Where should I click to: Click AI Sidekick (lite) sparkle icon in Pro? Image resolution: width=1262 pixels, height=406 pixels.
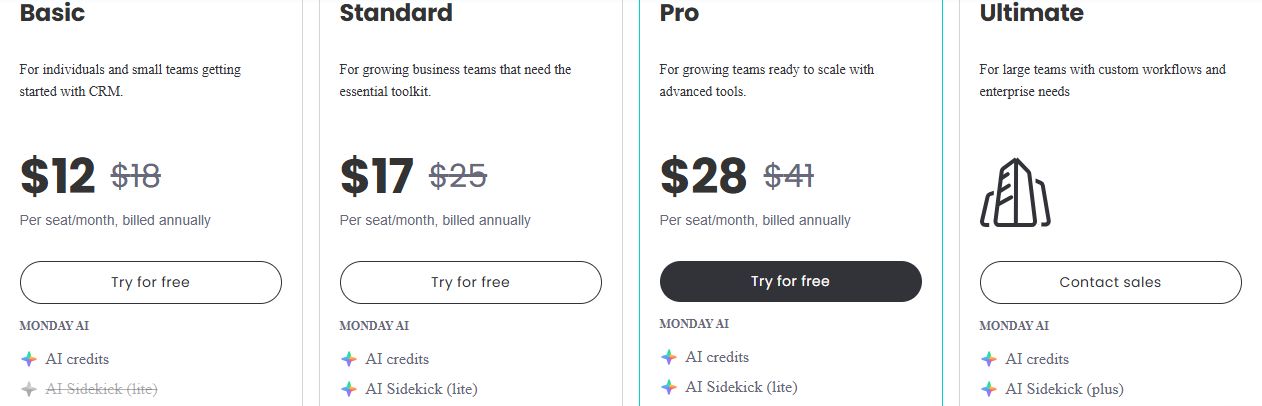669,387
